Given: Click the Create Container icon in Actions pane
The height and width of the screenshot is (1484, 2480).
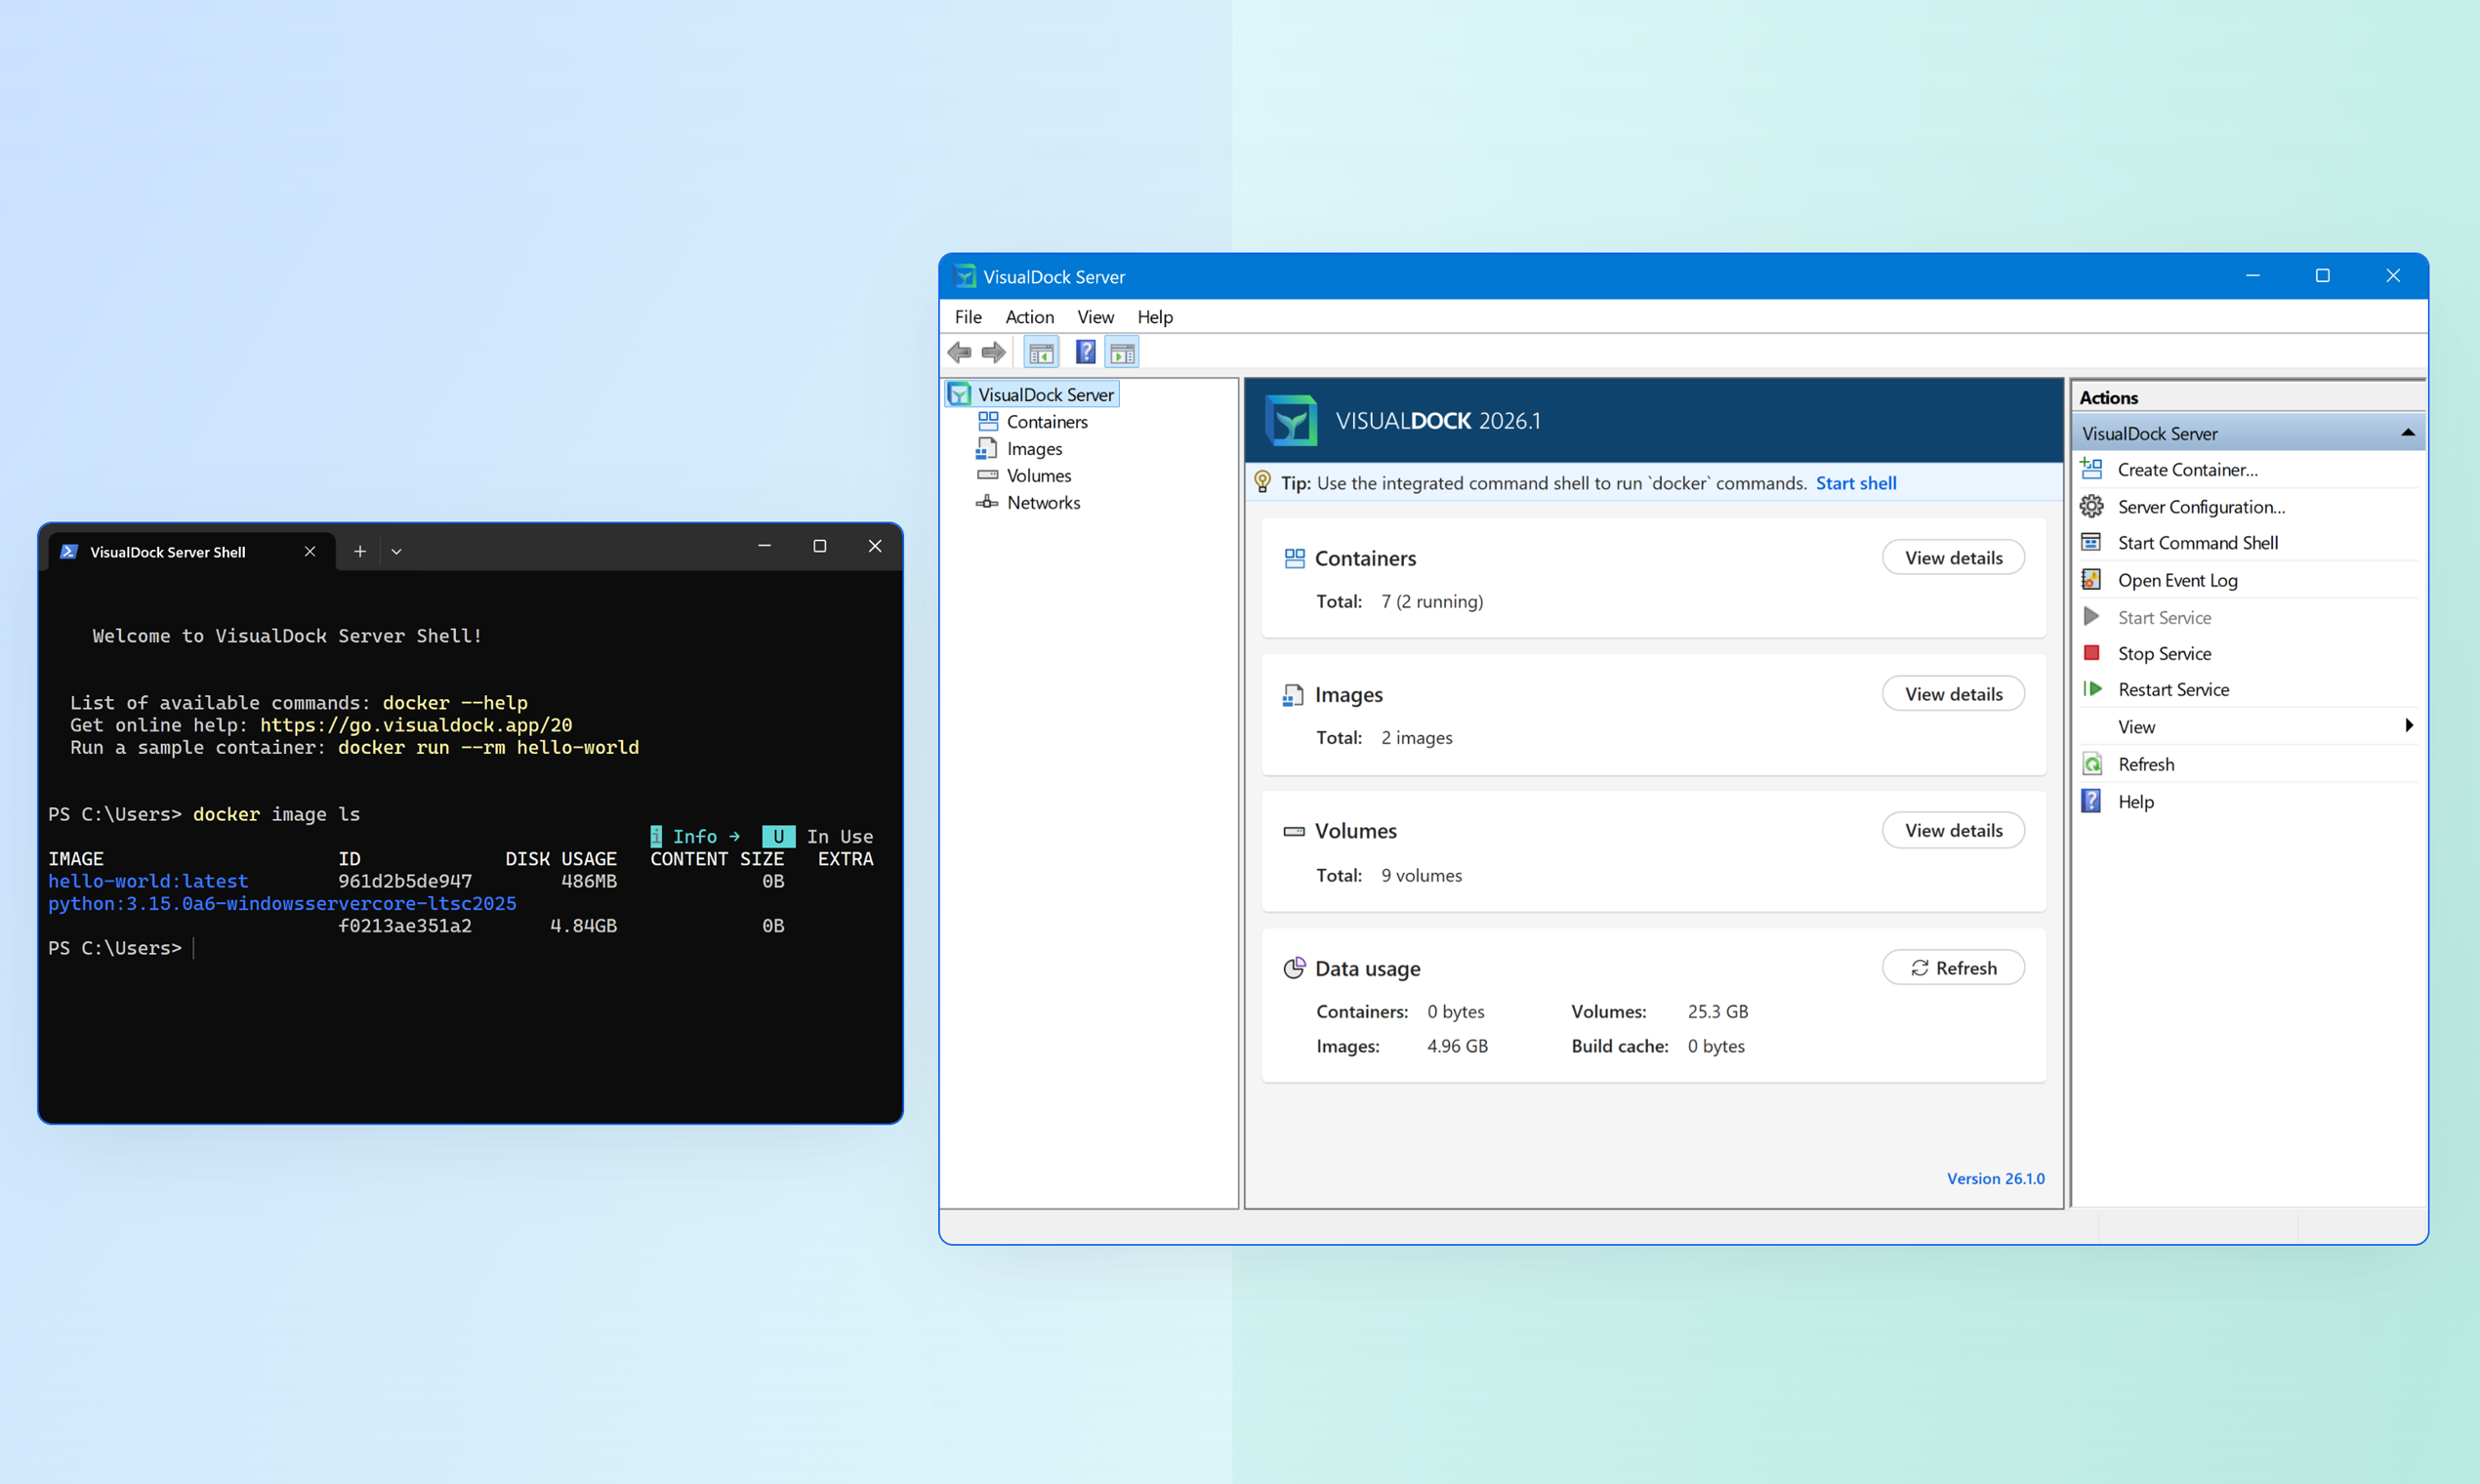Looking at the screenshot, I should (x=2092, y=469).
